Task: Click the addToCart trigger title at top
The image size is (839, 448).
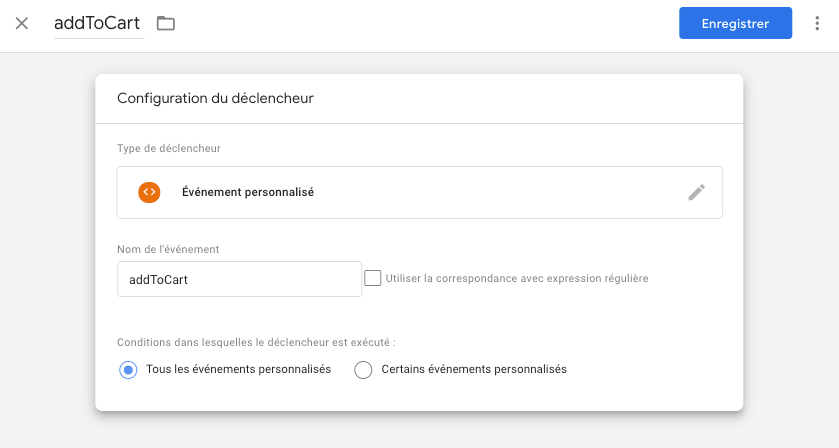Action: 97,23
